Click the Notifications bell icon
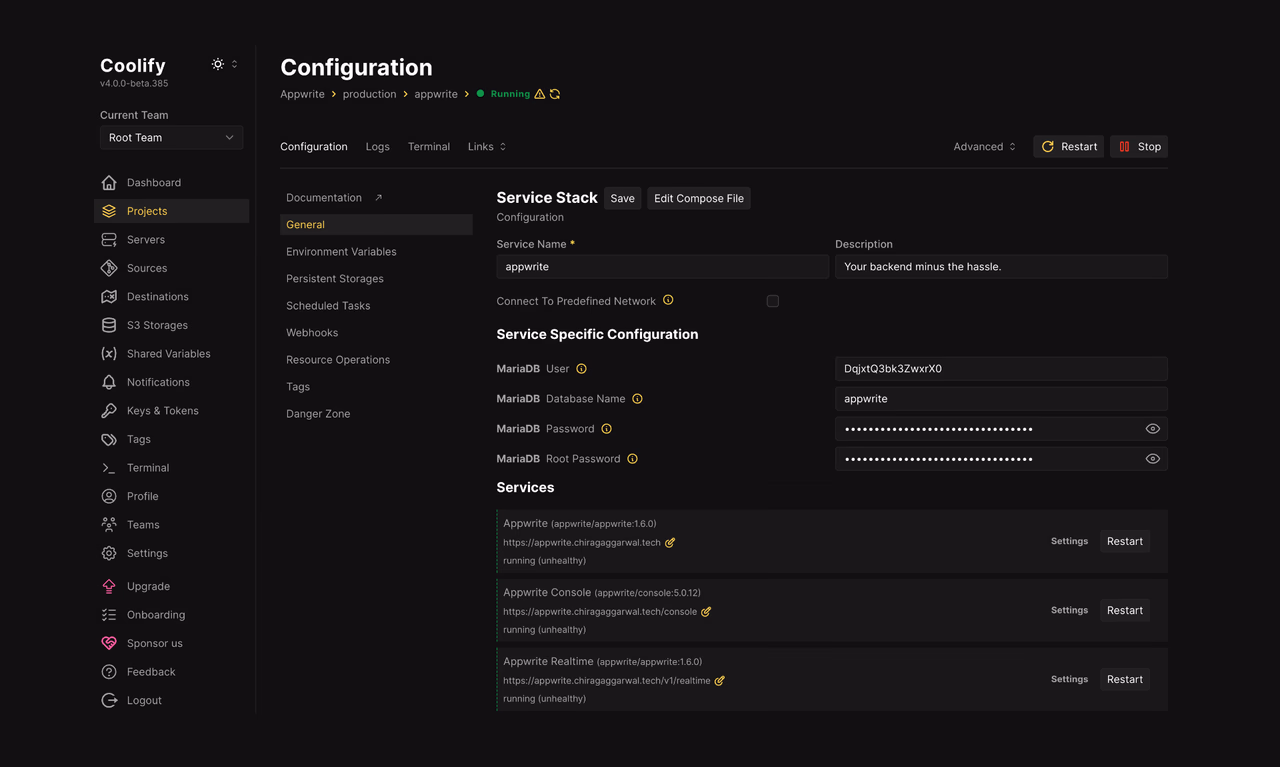1280x767 pixels. pos(109,382)
